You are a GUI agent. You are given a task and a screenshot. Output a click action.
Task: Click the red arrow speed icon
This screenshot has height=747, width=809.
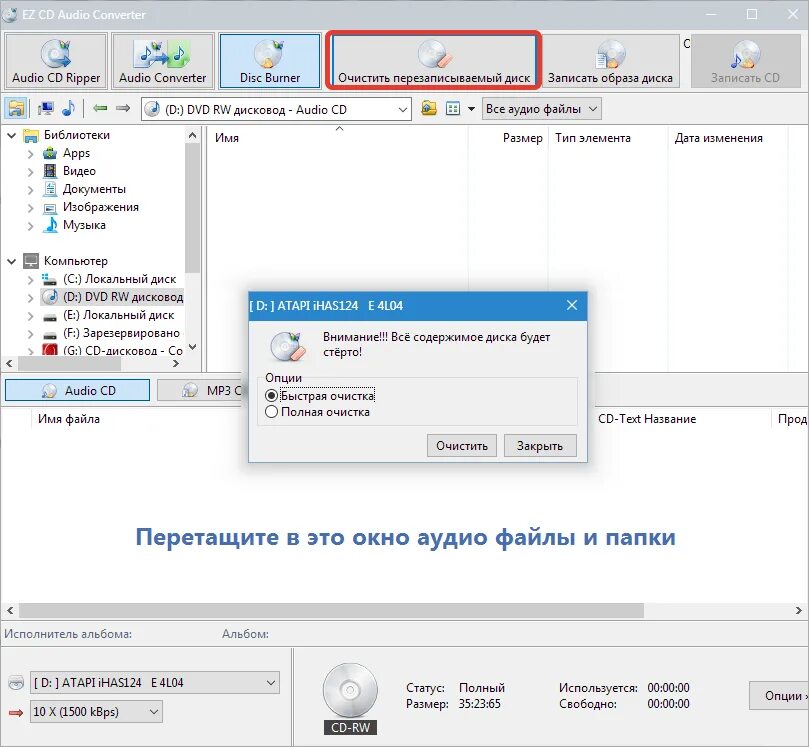[x=16, y=712]
